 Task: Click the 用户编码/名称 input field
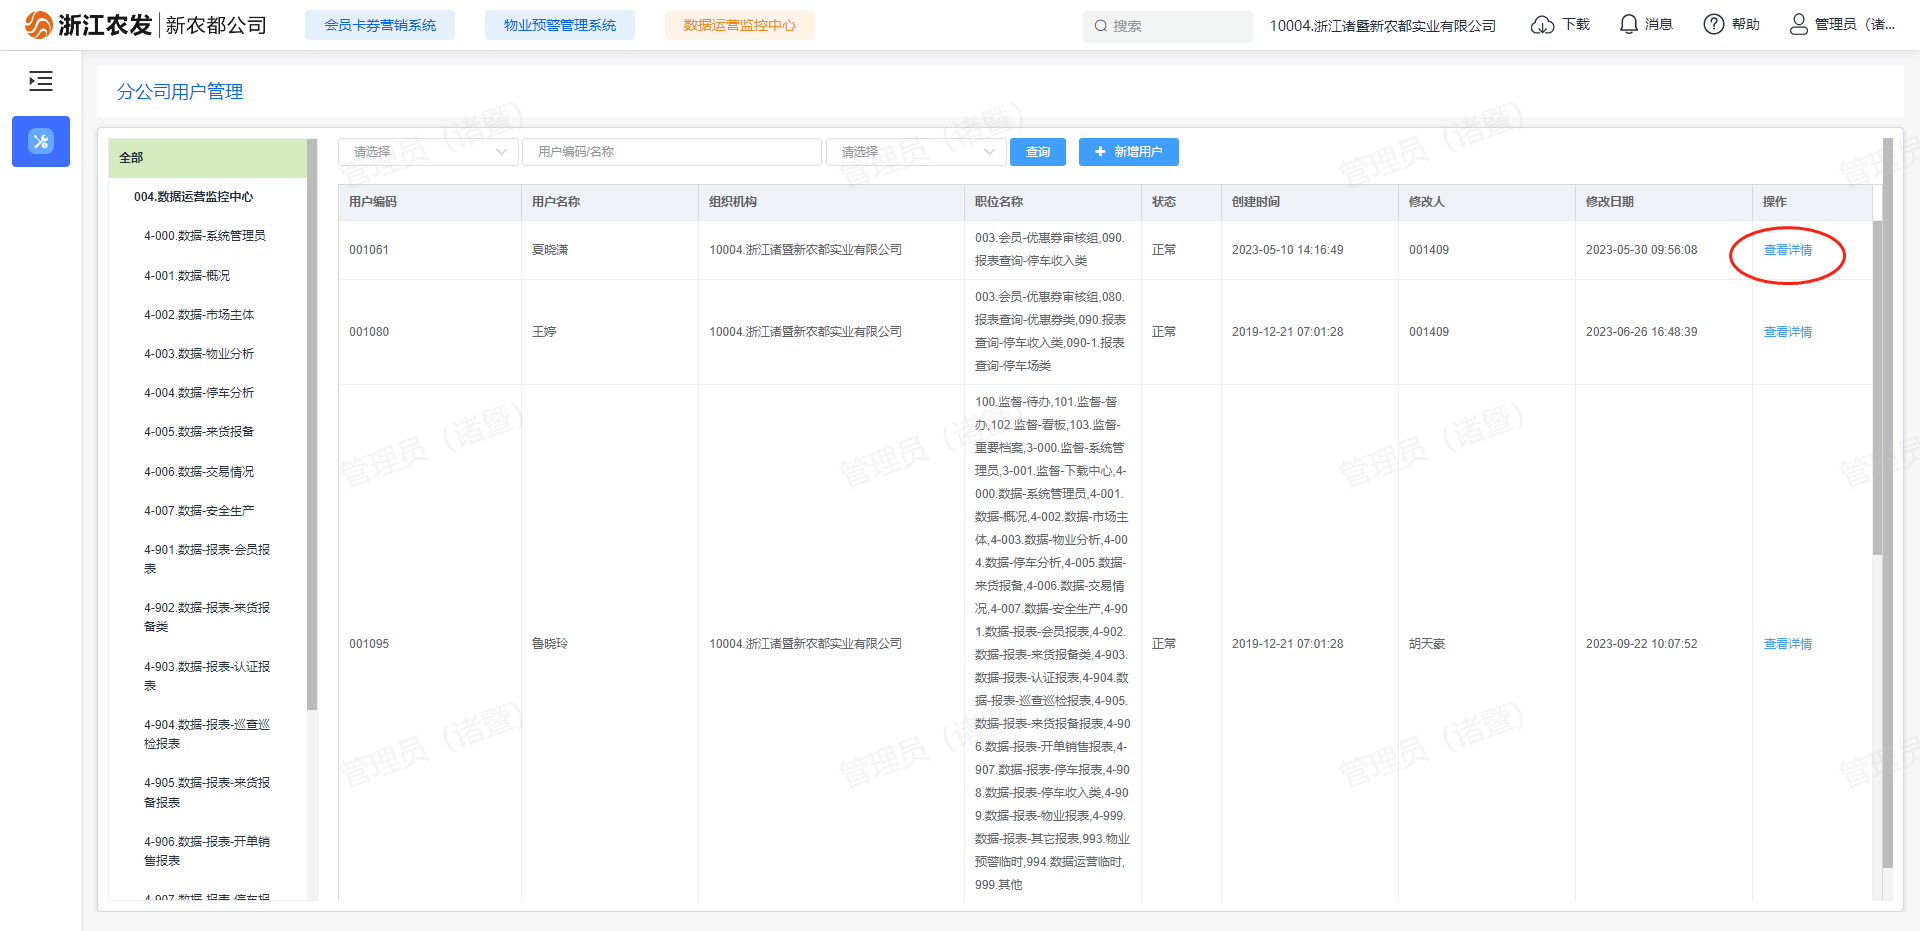point(672,152)
